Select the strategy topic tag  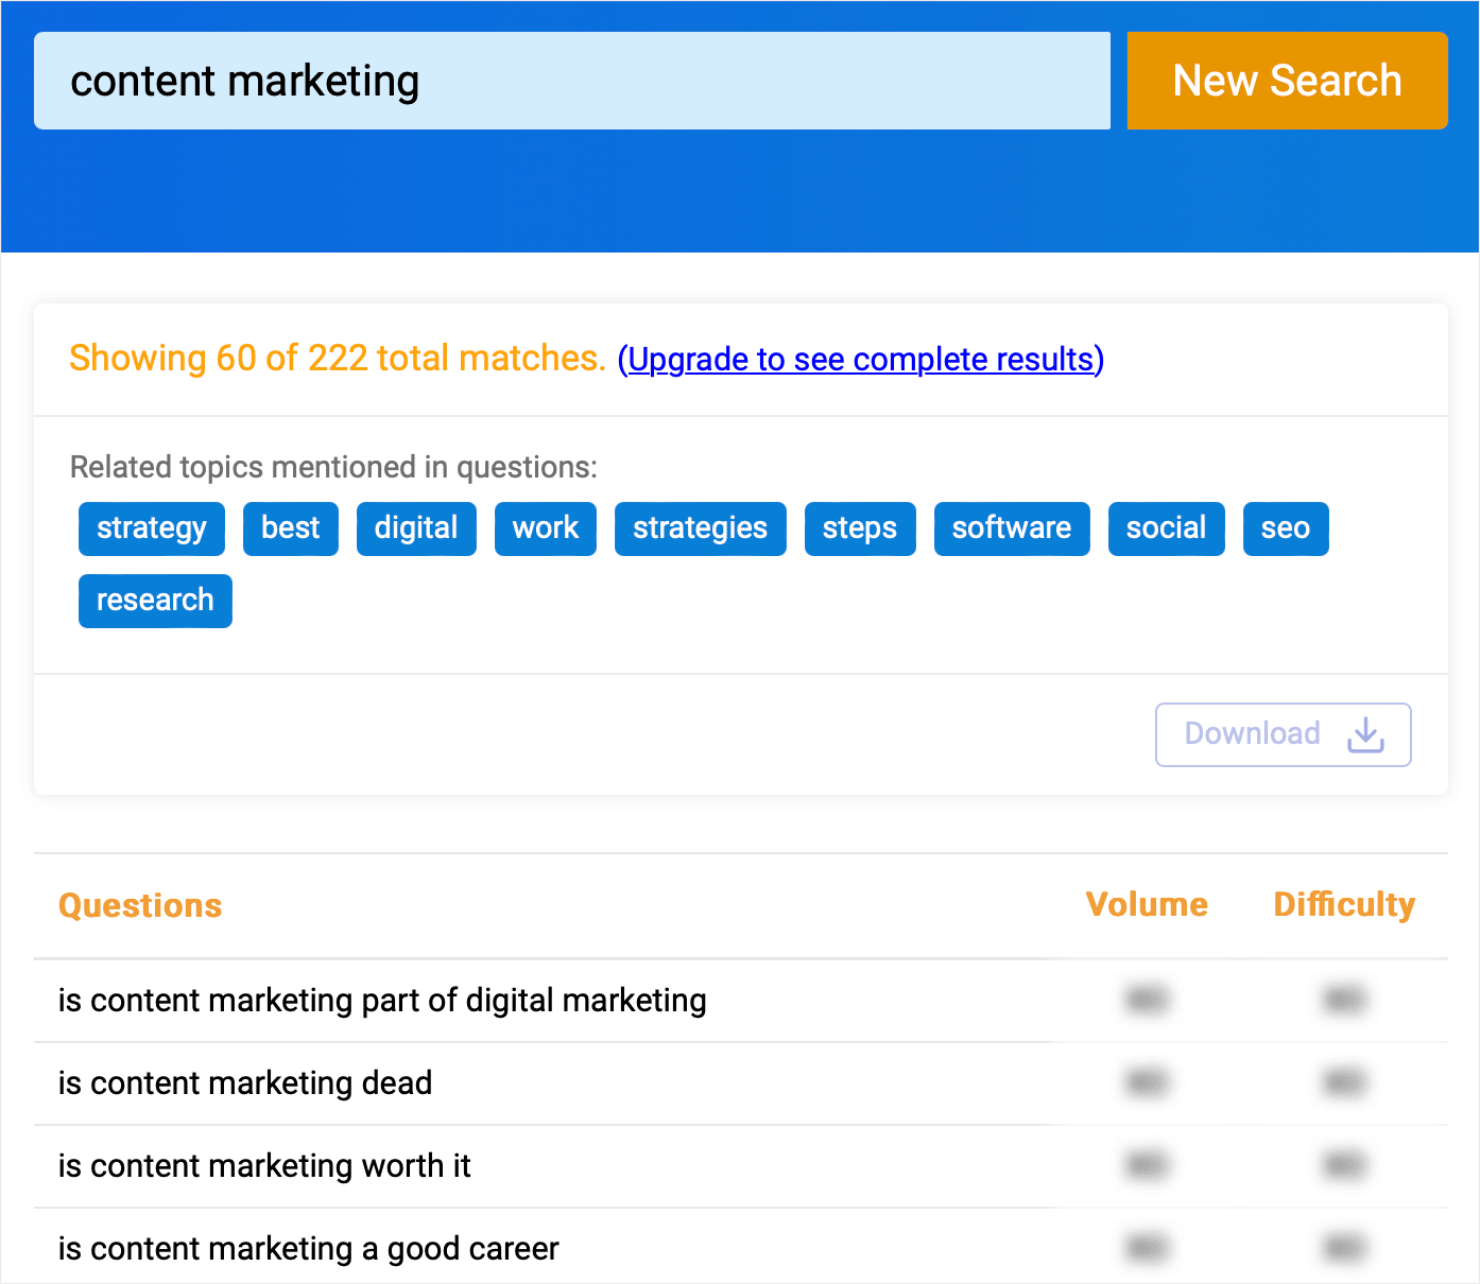pos(151,528)
